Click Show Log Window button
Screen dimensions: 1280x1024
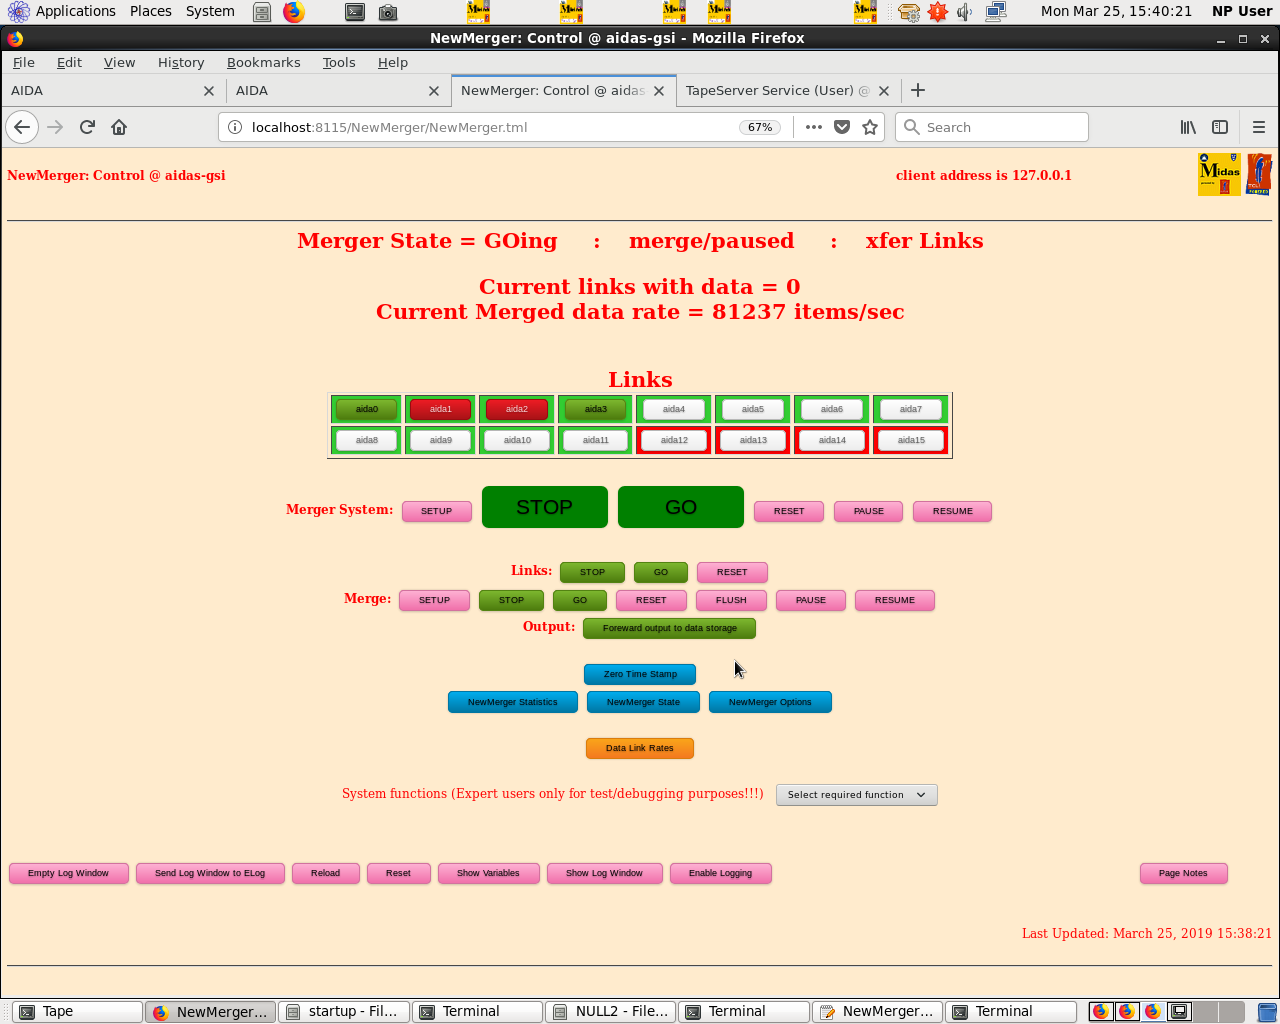point(604,873)
